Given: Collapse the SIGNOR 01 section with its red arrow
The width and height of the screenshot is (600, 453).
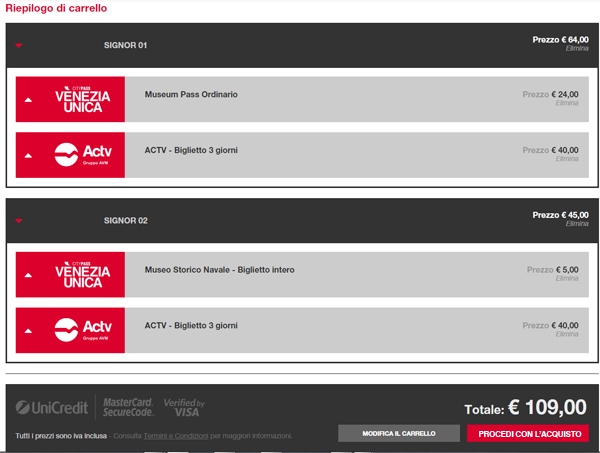Looking at the screenshot, I should [x=19, y=46].
